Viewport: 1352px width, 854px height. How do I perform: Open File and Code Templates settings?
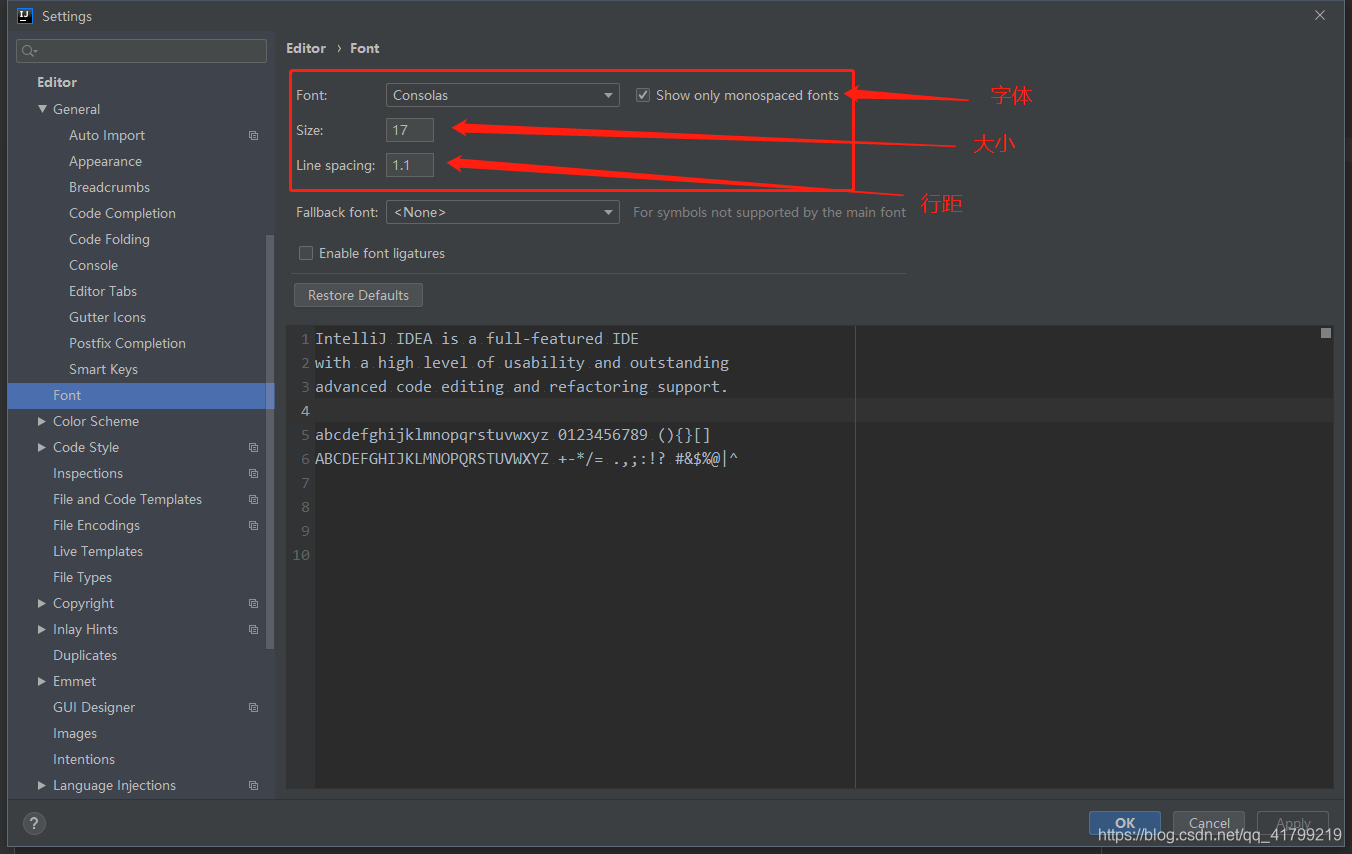[x=127, y=499]
